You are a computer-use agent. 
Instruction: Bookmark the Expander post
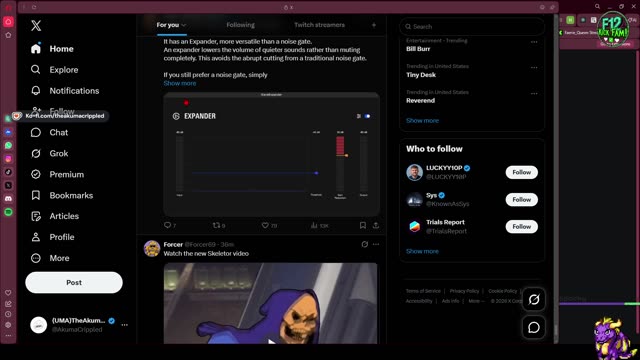click(362, 225)
